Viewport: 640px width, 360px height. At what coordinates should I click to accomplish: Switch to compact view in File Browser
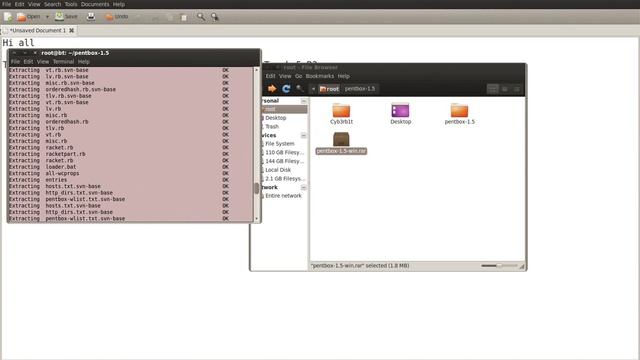click(x=517, y=89)
